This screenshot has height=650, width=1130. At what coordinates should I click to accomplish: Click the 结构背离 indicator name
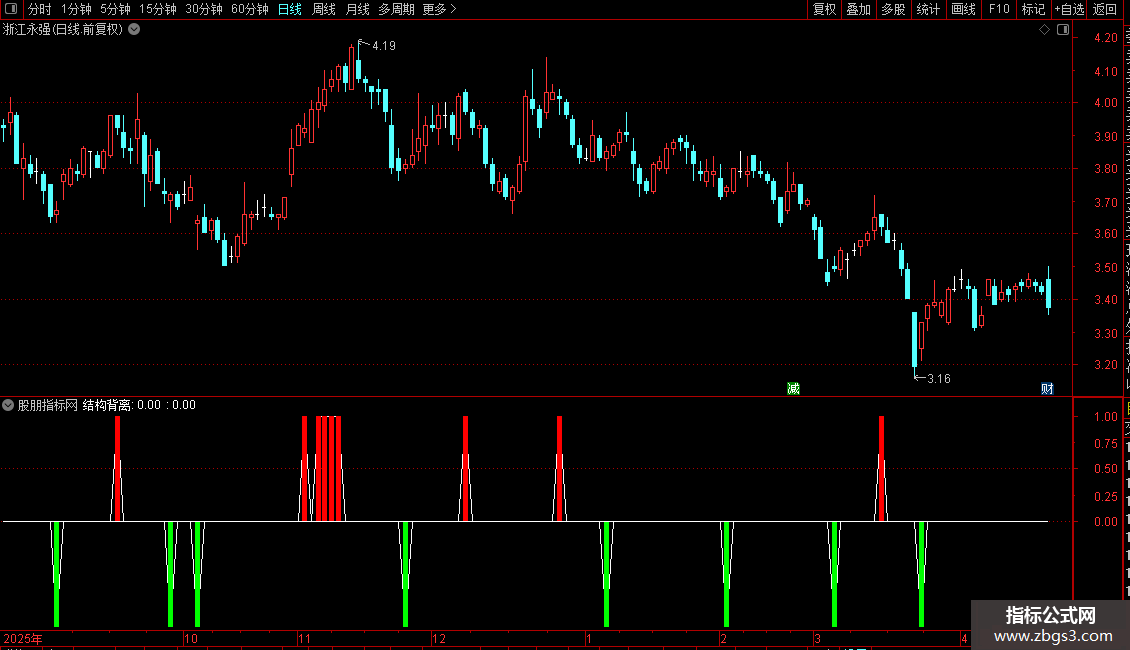(x=107, y=405)
